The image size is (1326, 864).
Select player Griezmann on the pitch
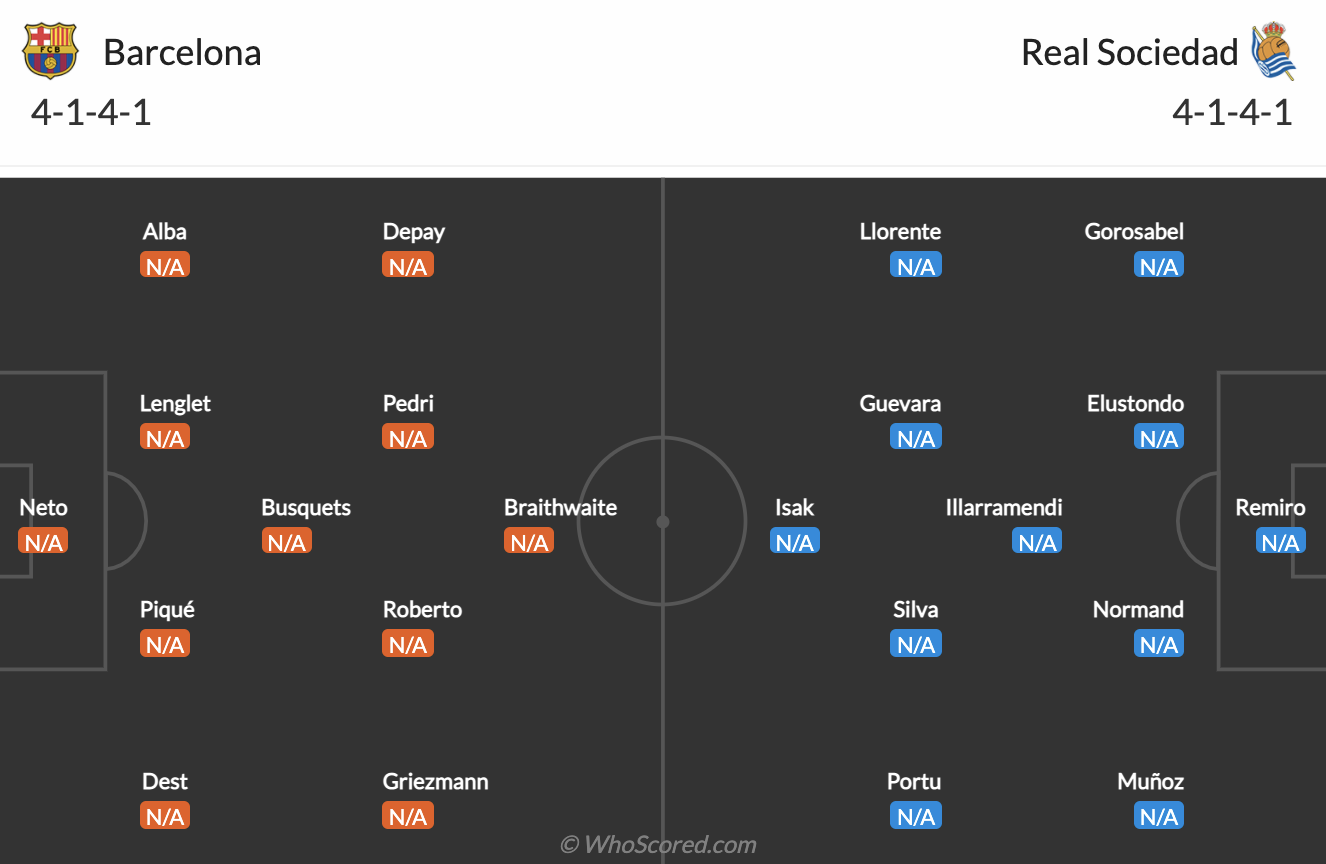tap(435, 782)
